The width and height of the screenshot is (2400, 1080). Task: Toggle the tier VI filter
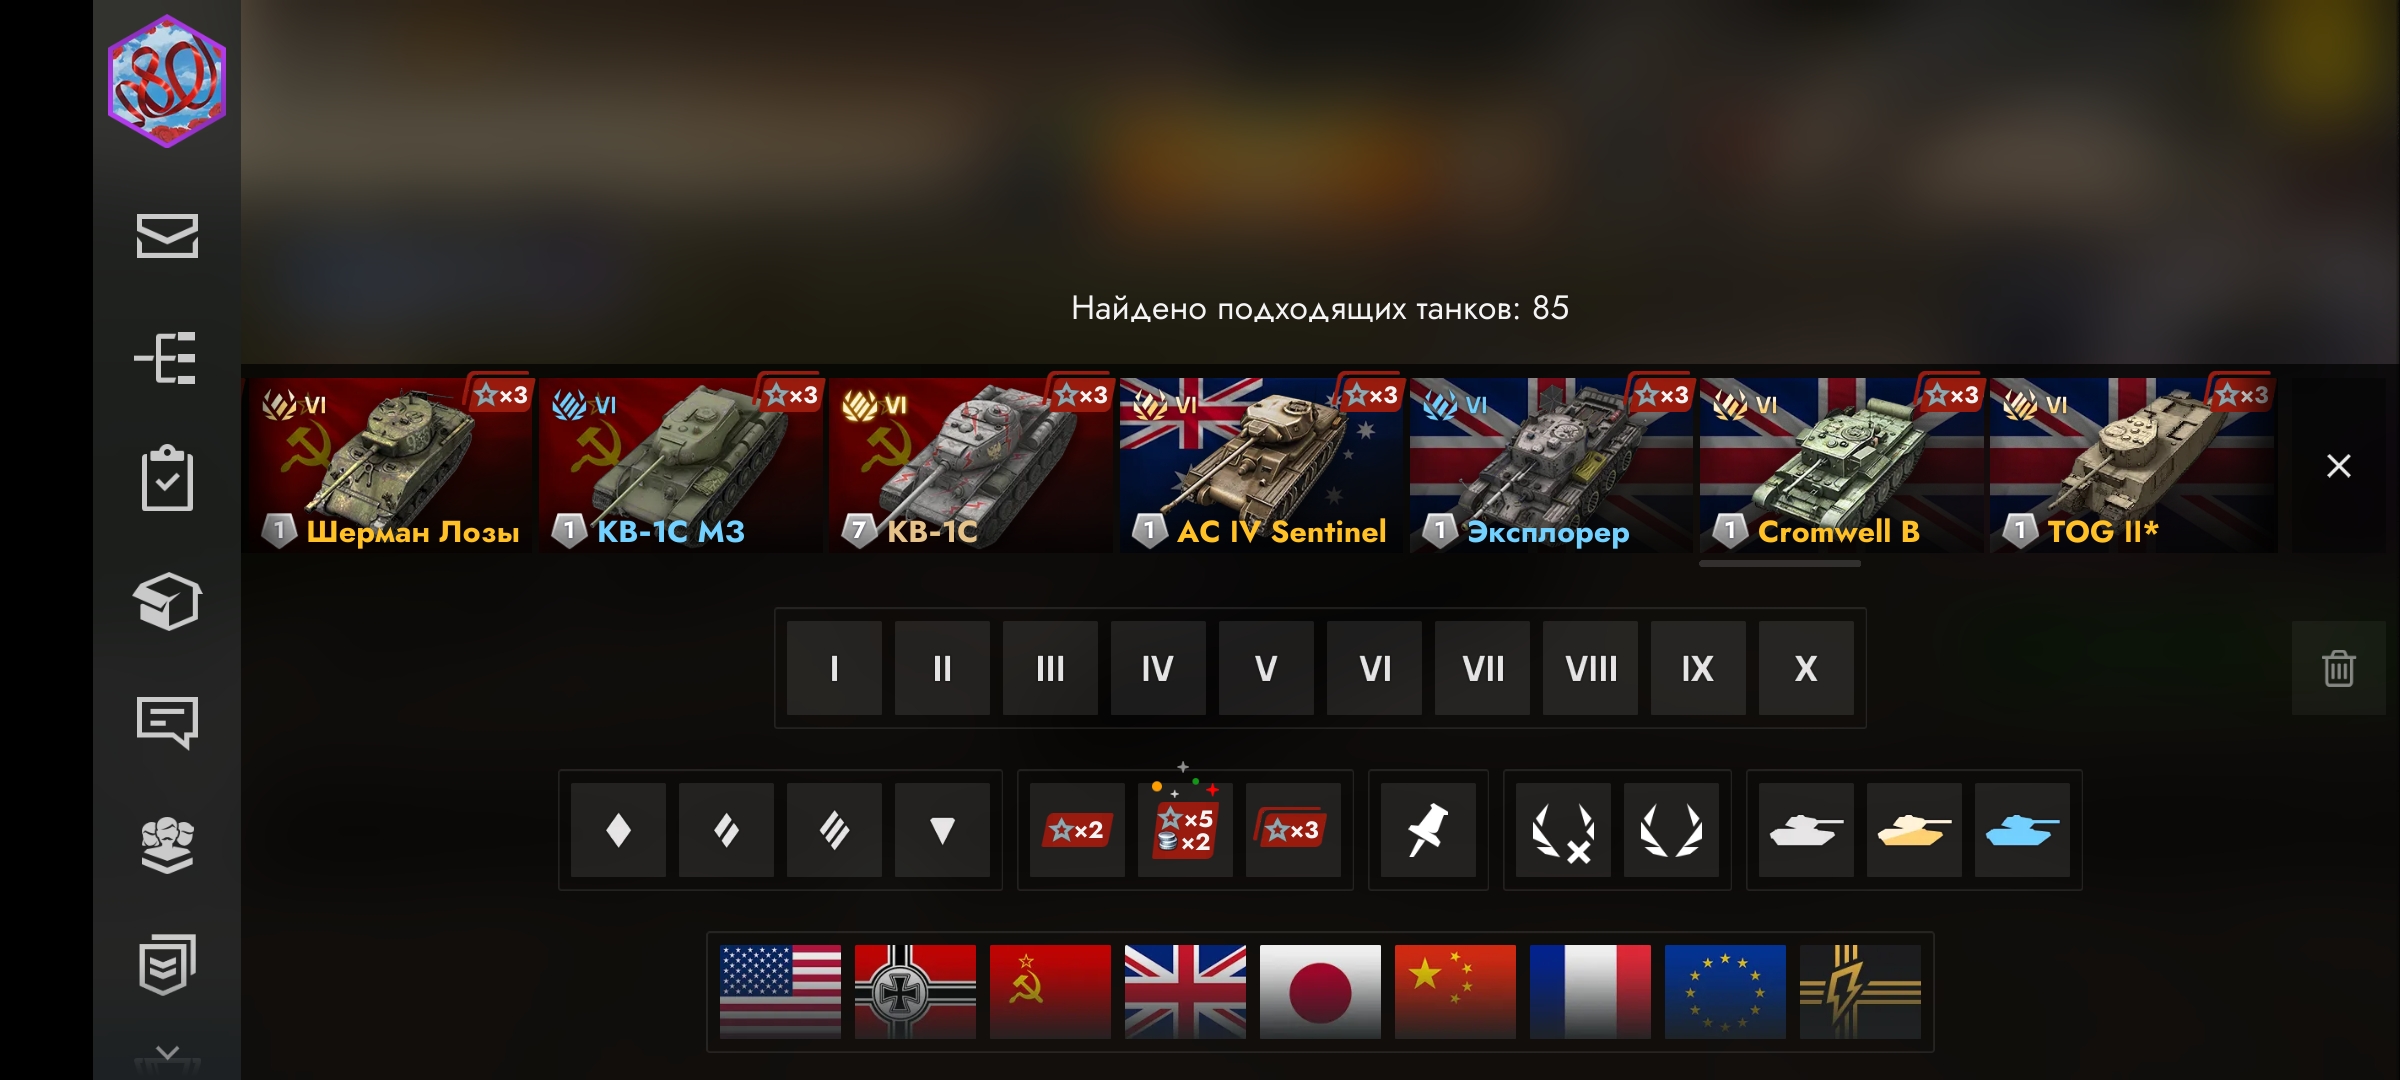(1374, 668)
